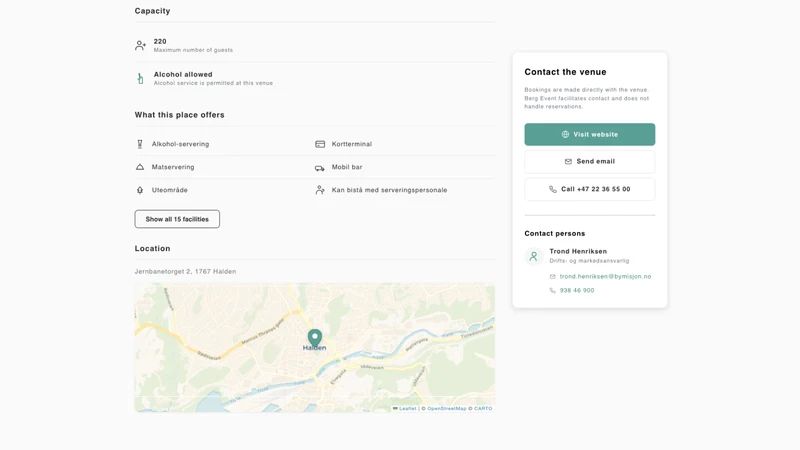Click the Alkohol-servering glass icon
The height and width of the screenshot is (450, 800).
click(140, 144)
